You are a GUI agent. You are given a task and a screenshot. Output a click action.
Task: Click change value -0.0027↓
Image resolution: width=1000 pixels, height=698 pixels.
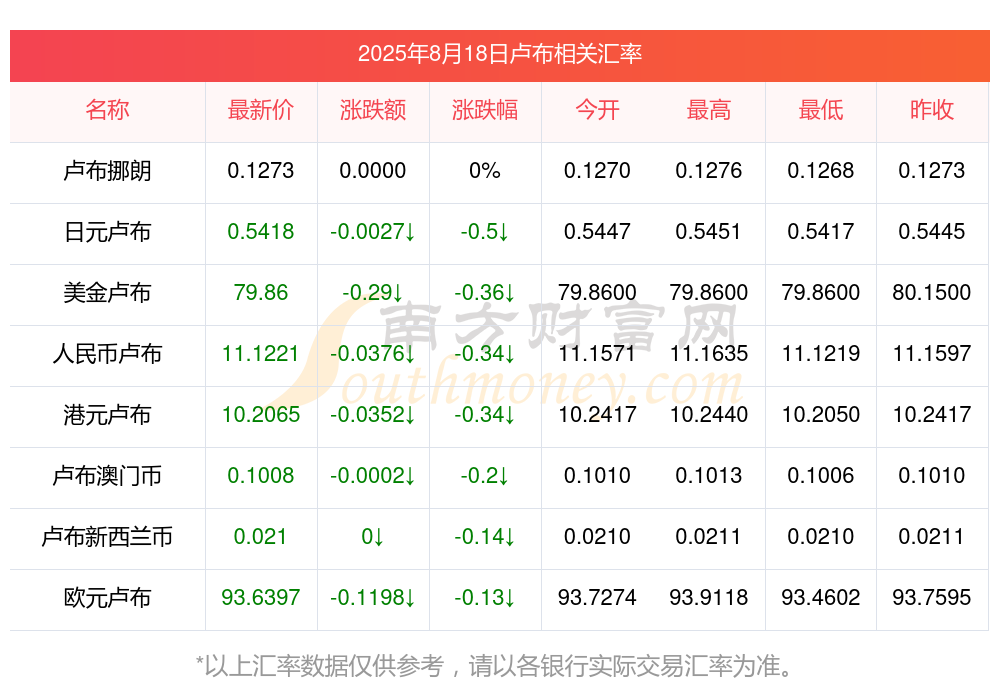pyautogui.click(x=373, y=232)
